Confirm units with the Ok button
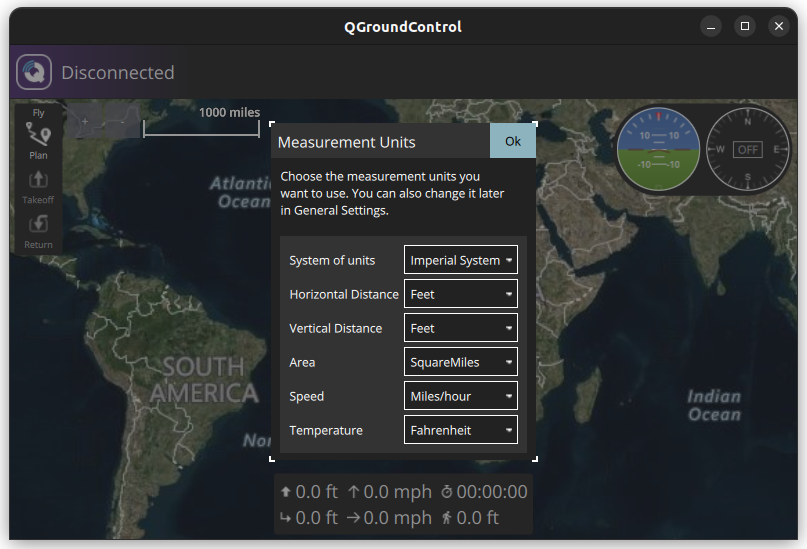 [x=513, y=141]
